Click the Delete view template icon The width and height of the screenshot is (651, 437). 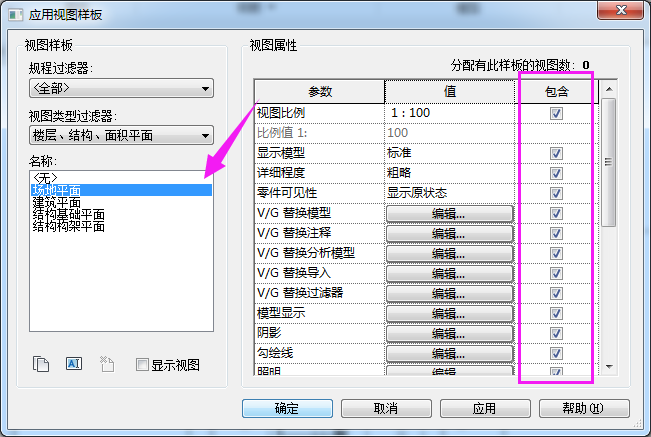pyautogui.click(x=107, y=365)
